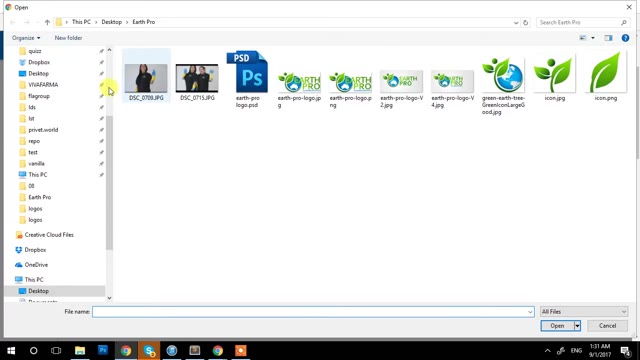Select the DSC_0709.JPG photo thumbnail

(x=146, y=78)
